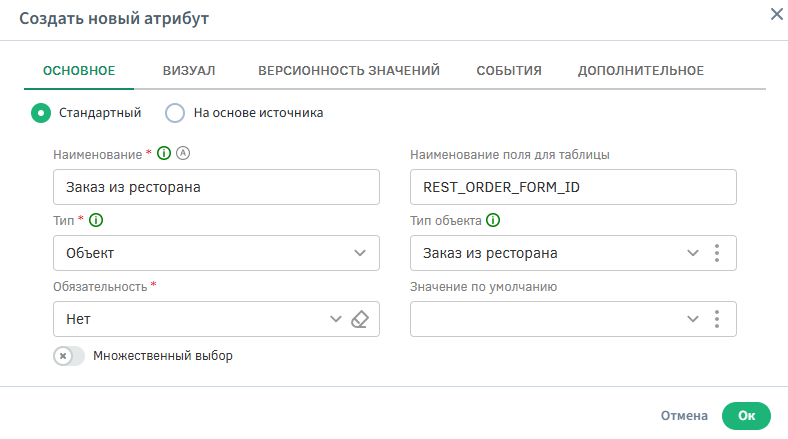This screenshot has width=788, height=439.
Task: Open three-dot menu for Тип объекта field
Action: click(717, 253)
